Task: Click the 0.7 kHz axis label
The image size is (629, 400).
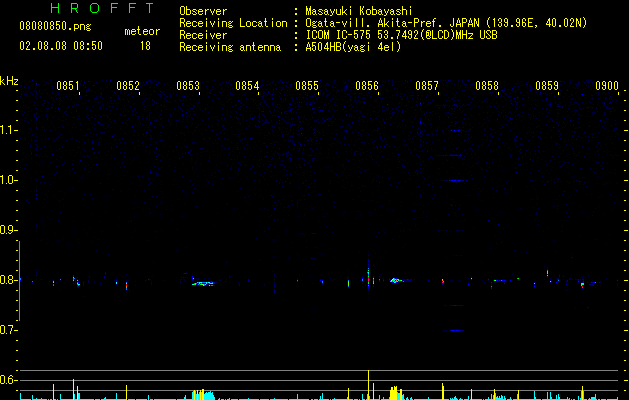Action: point(8,330)
